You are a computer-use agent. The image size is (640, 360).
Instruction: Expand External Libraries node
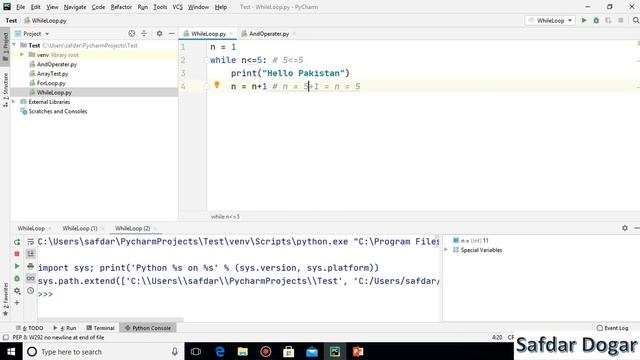point(14,102)
